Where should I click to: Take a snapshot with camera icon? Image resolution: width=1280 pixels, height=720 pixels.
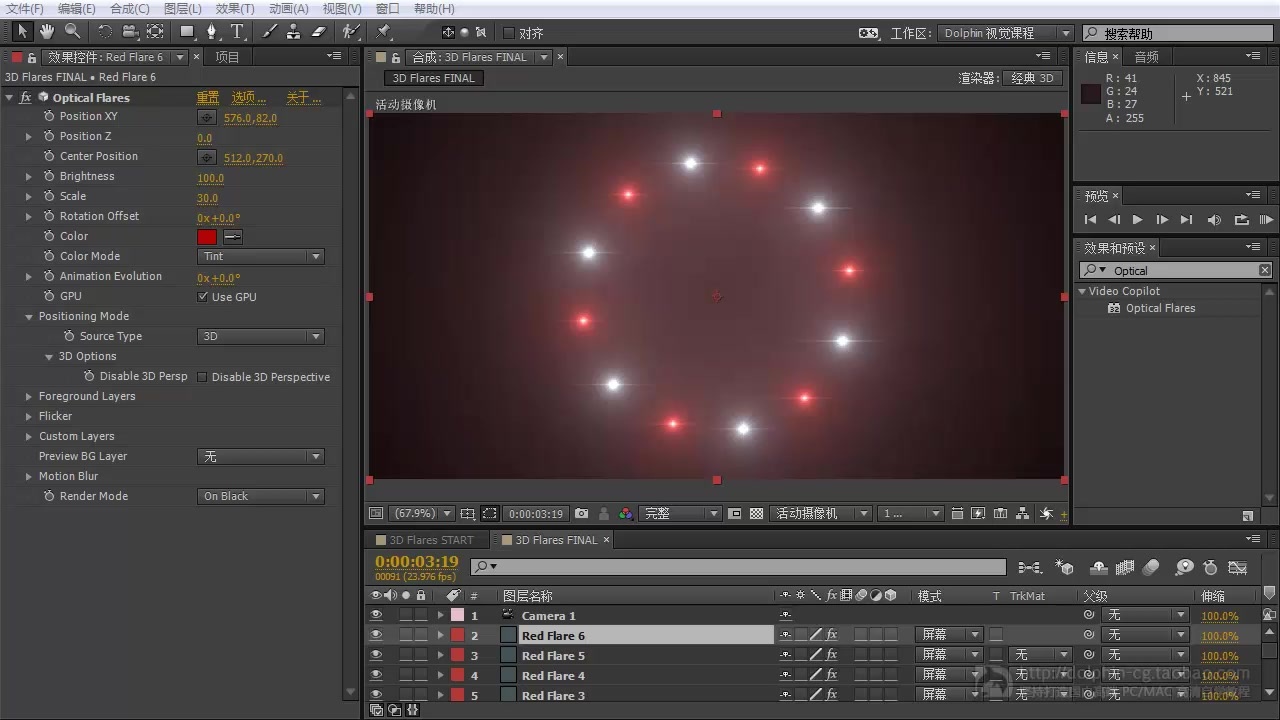click(x=582, y=513)
